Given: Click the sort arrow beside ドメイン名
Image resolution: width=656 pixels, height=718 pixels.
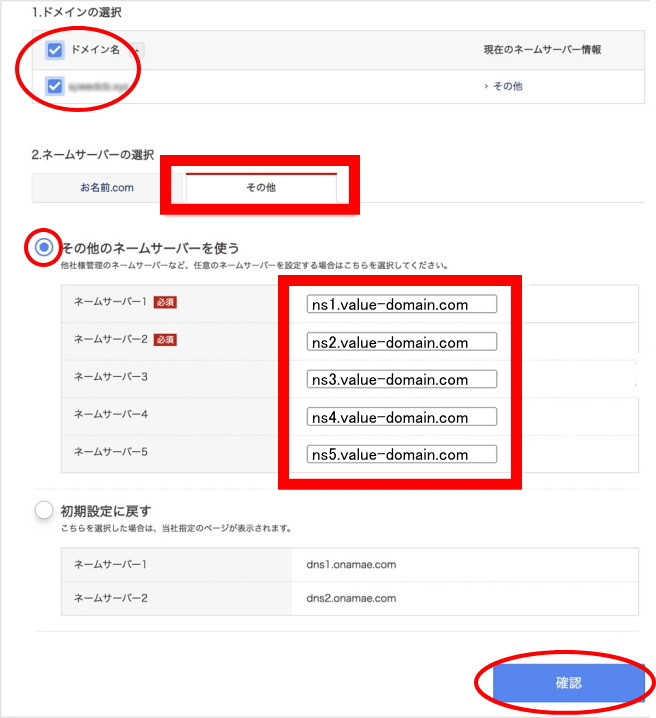Looking at the screenshot, I should coord(136,50).
